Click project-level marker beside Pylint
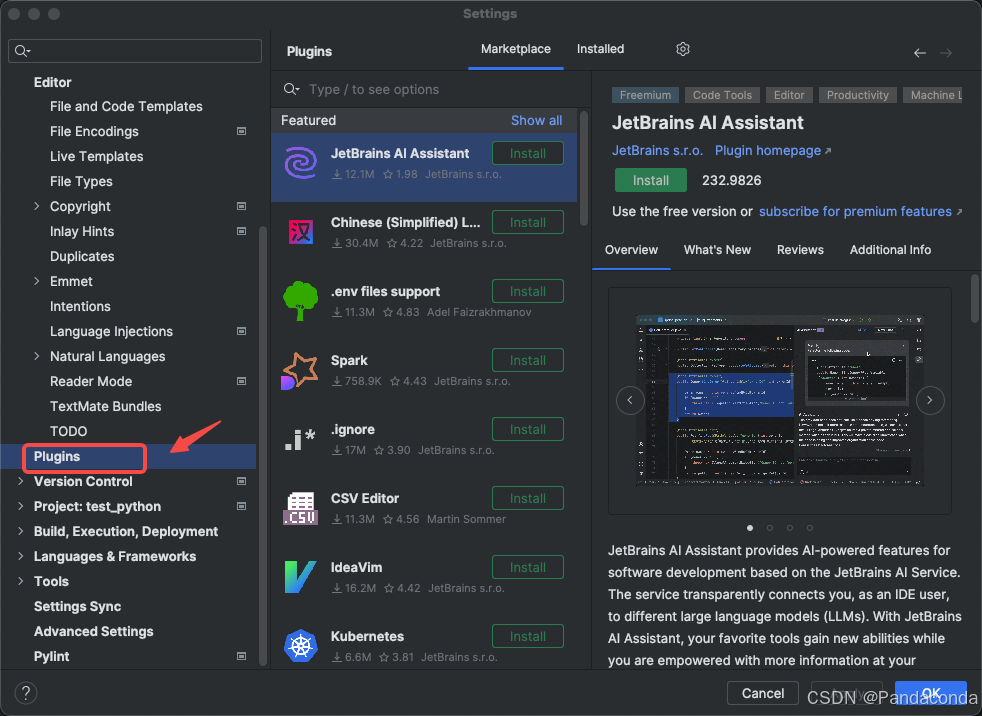Image resolution: width=982 pixels, height=716 pixels. click(x=241, y=656)
